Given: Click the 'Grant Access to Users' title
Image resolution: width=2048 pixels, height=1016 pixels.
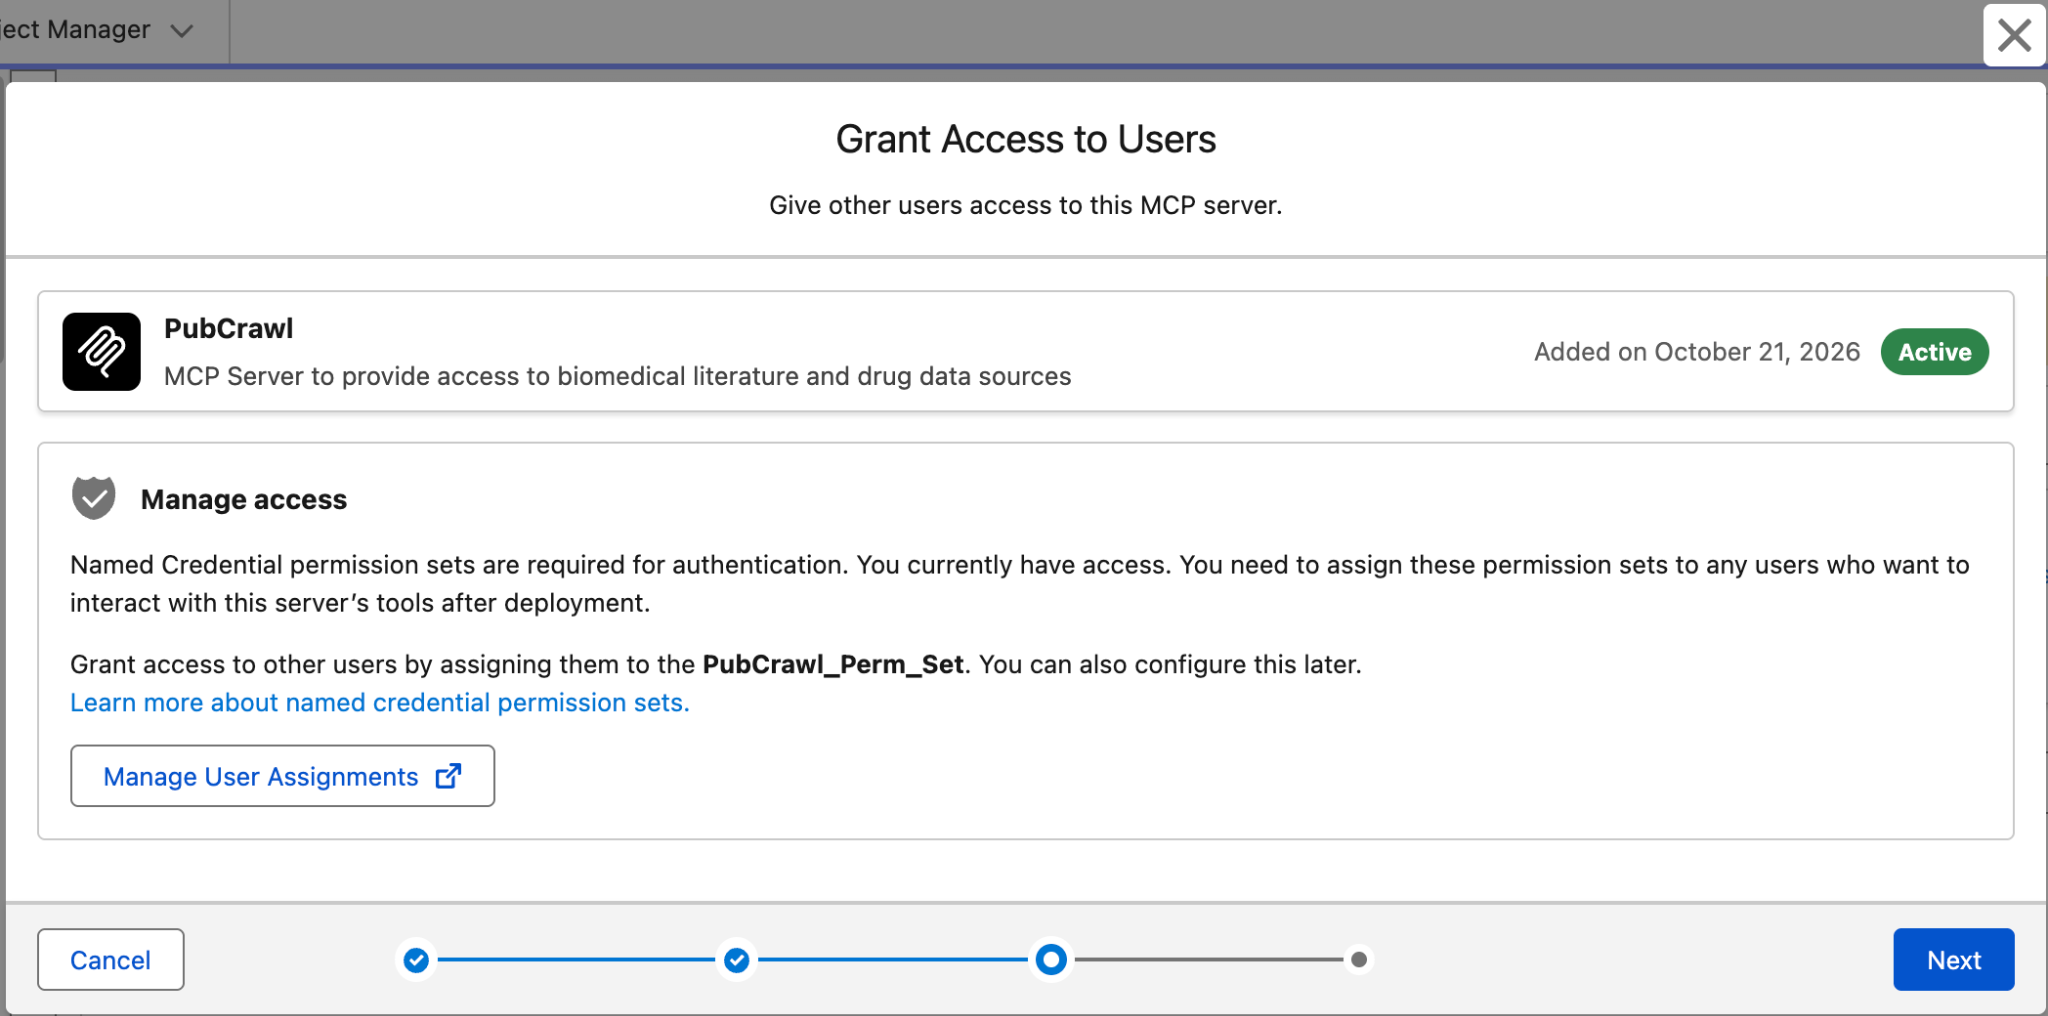Looking at the screenshot, I should pos(1026,139).
